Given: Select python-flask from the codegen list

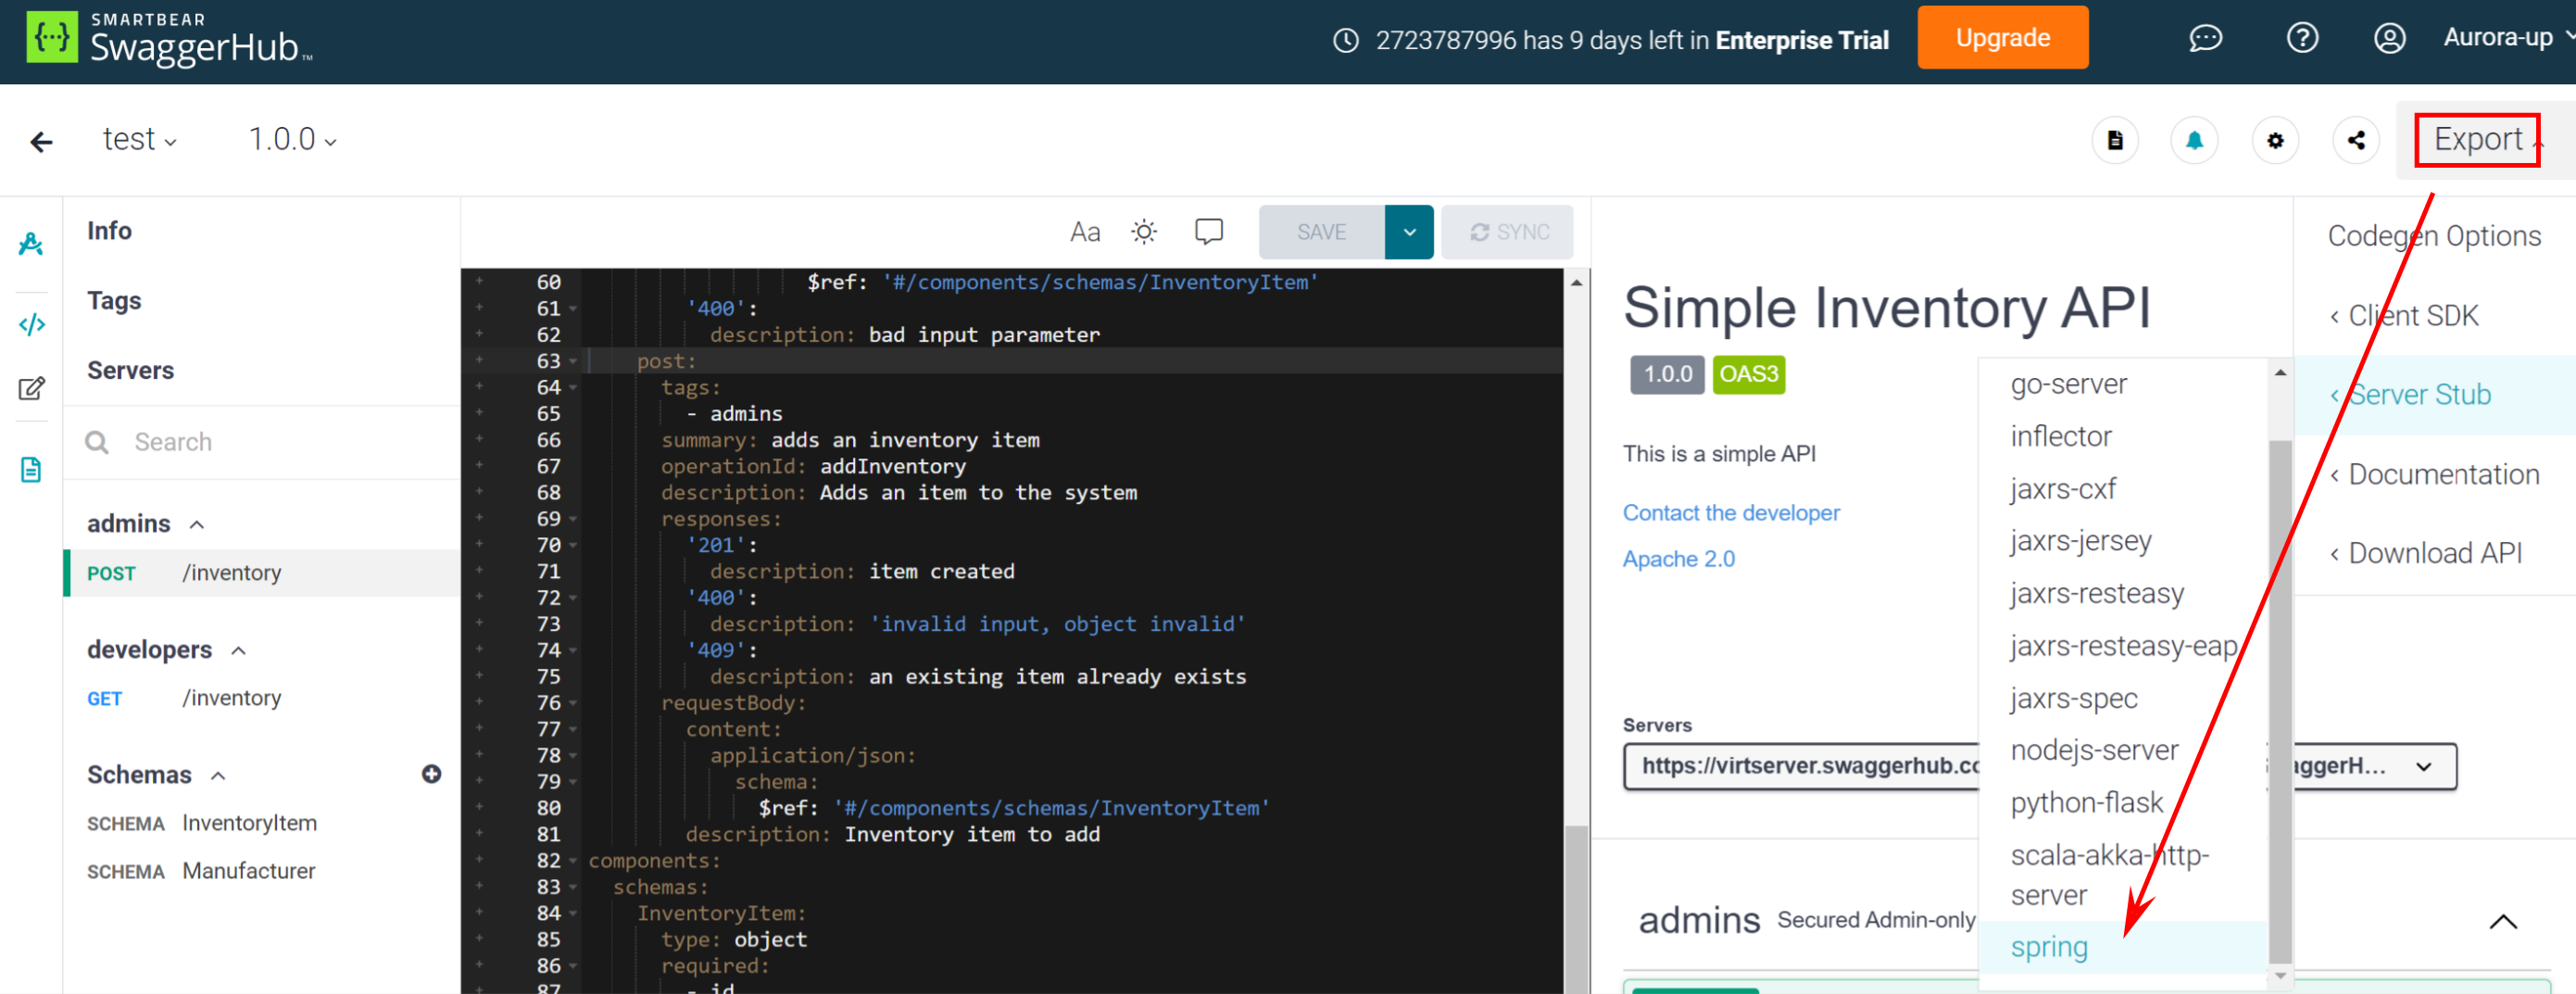Looking at the screenshot, I should coord(2086,802).
